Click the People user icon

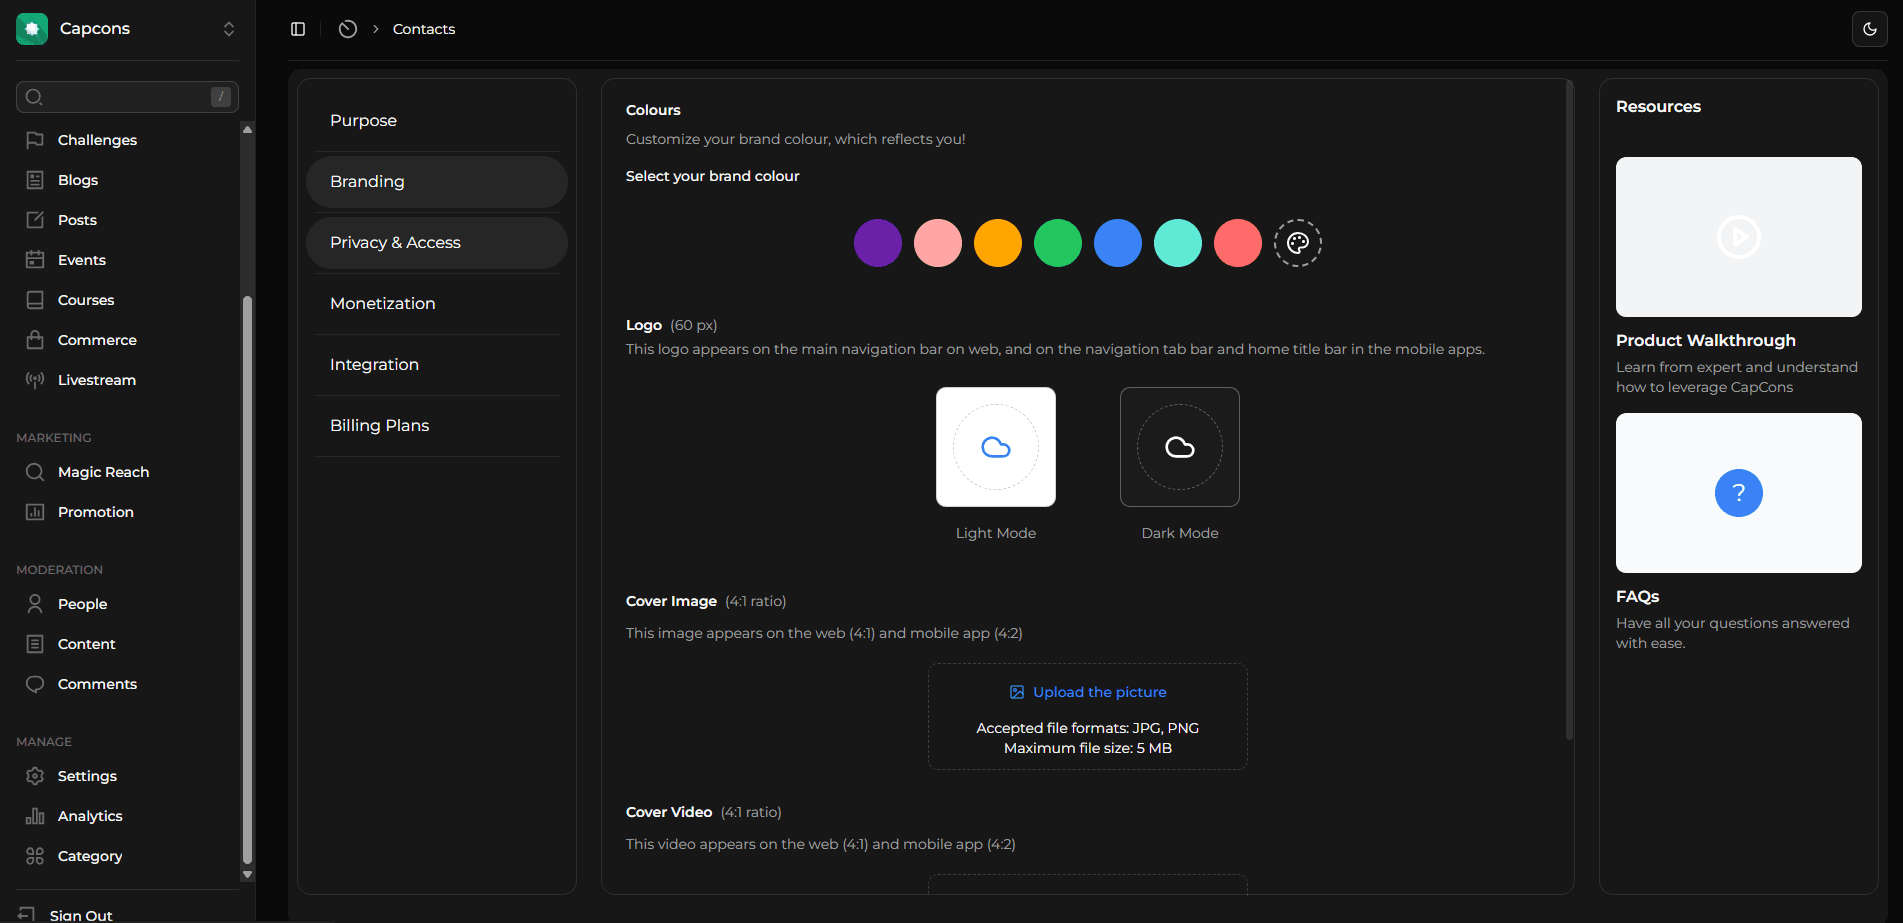point(35,604)
